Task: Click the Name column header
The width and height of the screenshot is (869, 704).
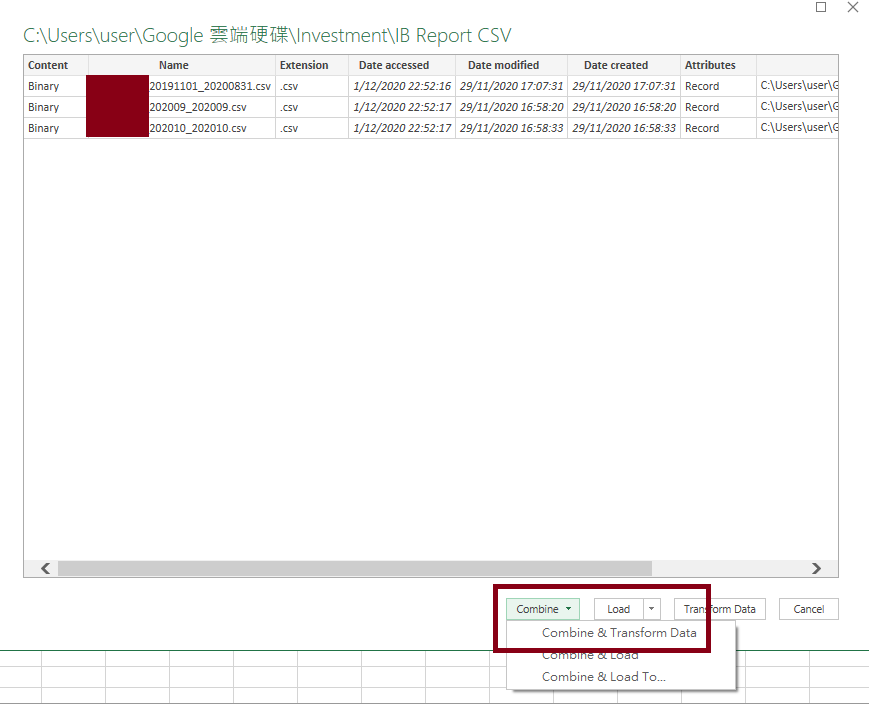Action: coord(181,65)
